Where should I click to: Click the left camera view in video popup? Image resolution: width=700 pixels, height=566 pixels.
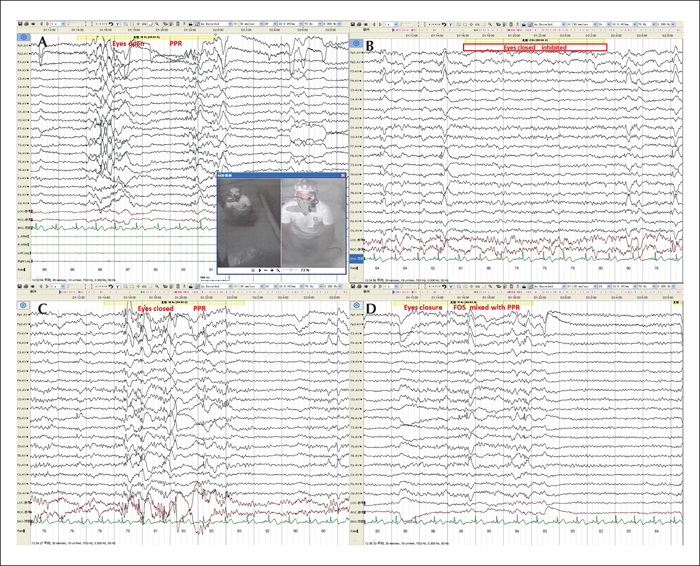click(249, 223)
